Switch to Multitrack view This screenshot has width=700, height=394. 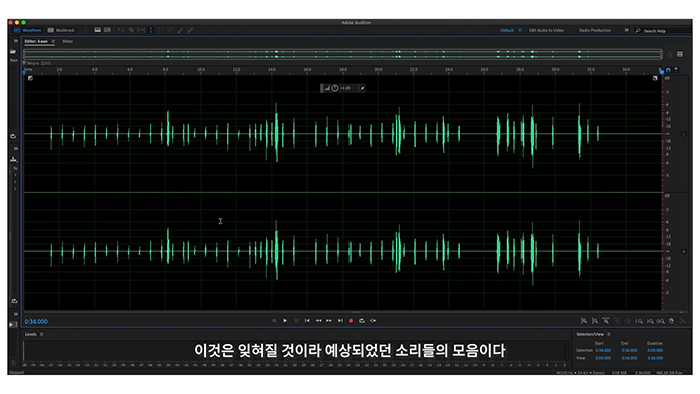click(61, 30)
